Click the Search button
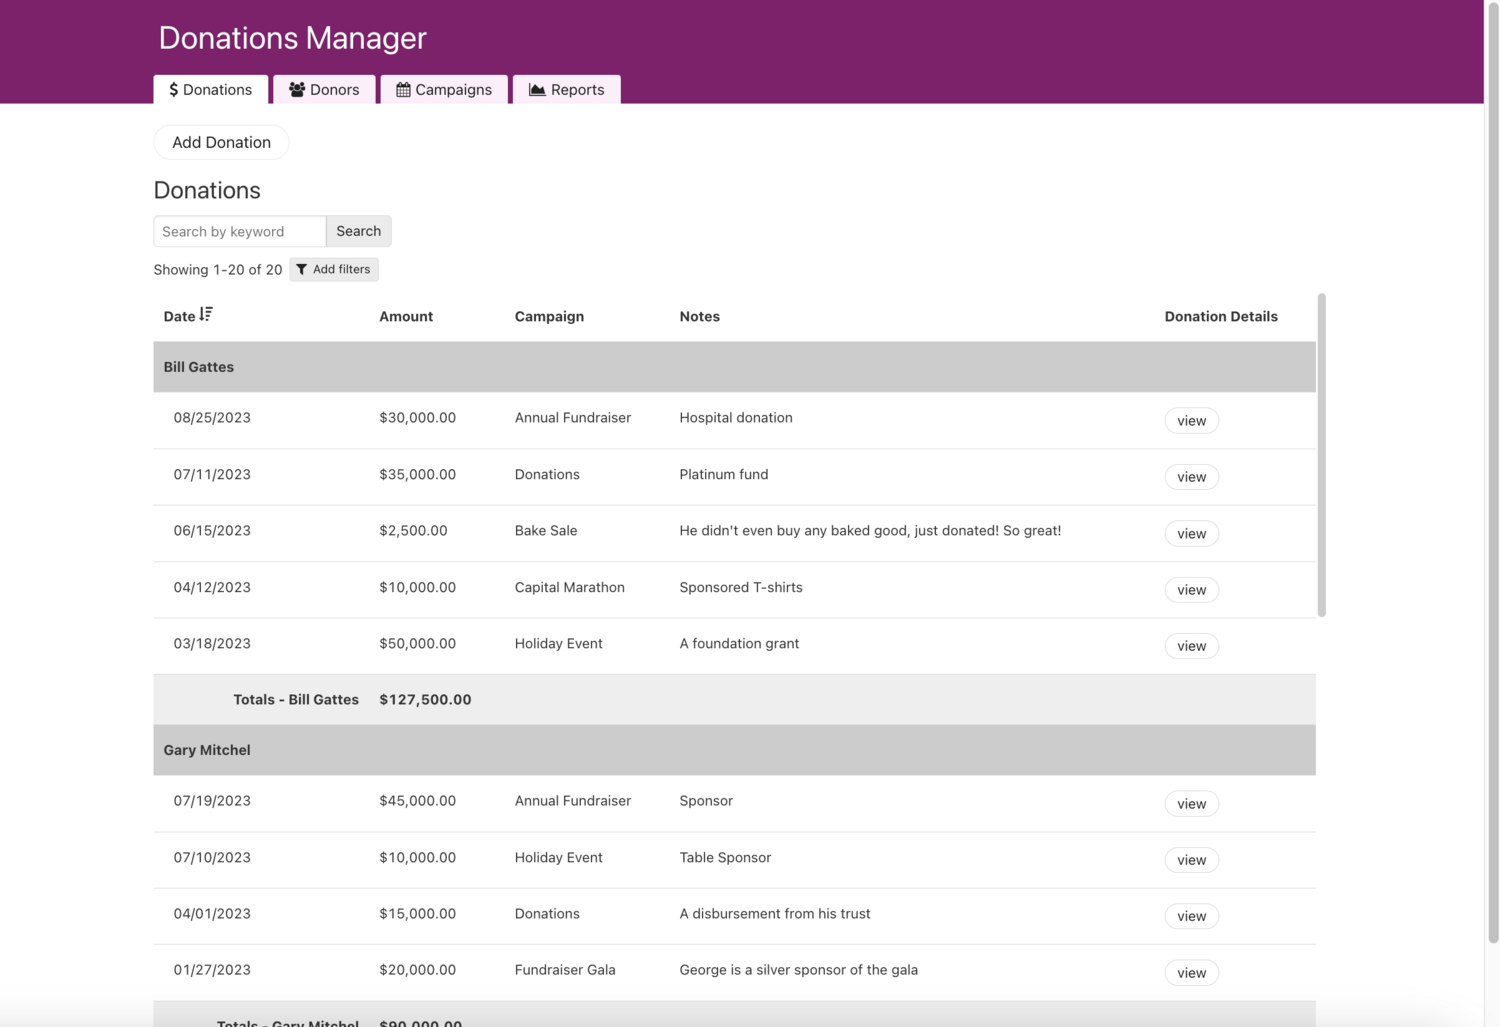 click(358, 231)
